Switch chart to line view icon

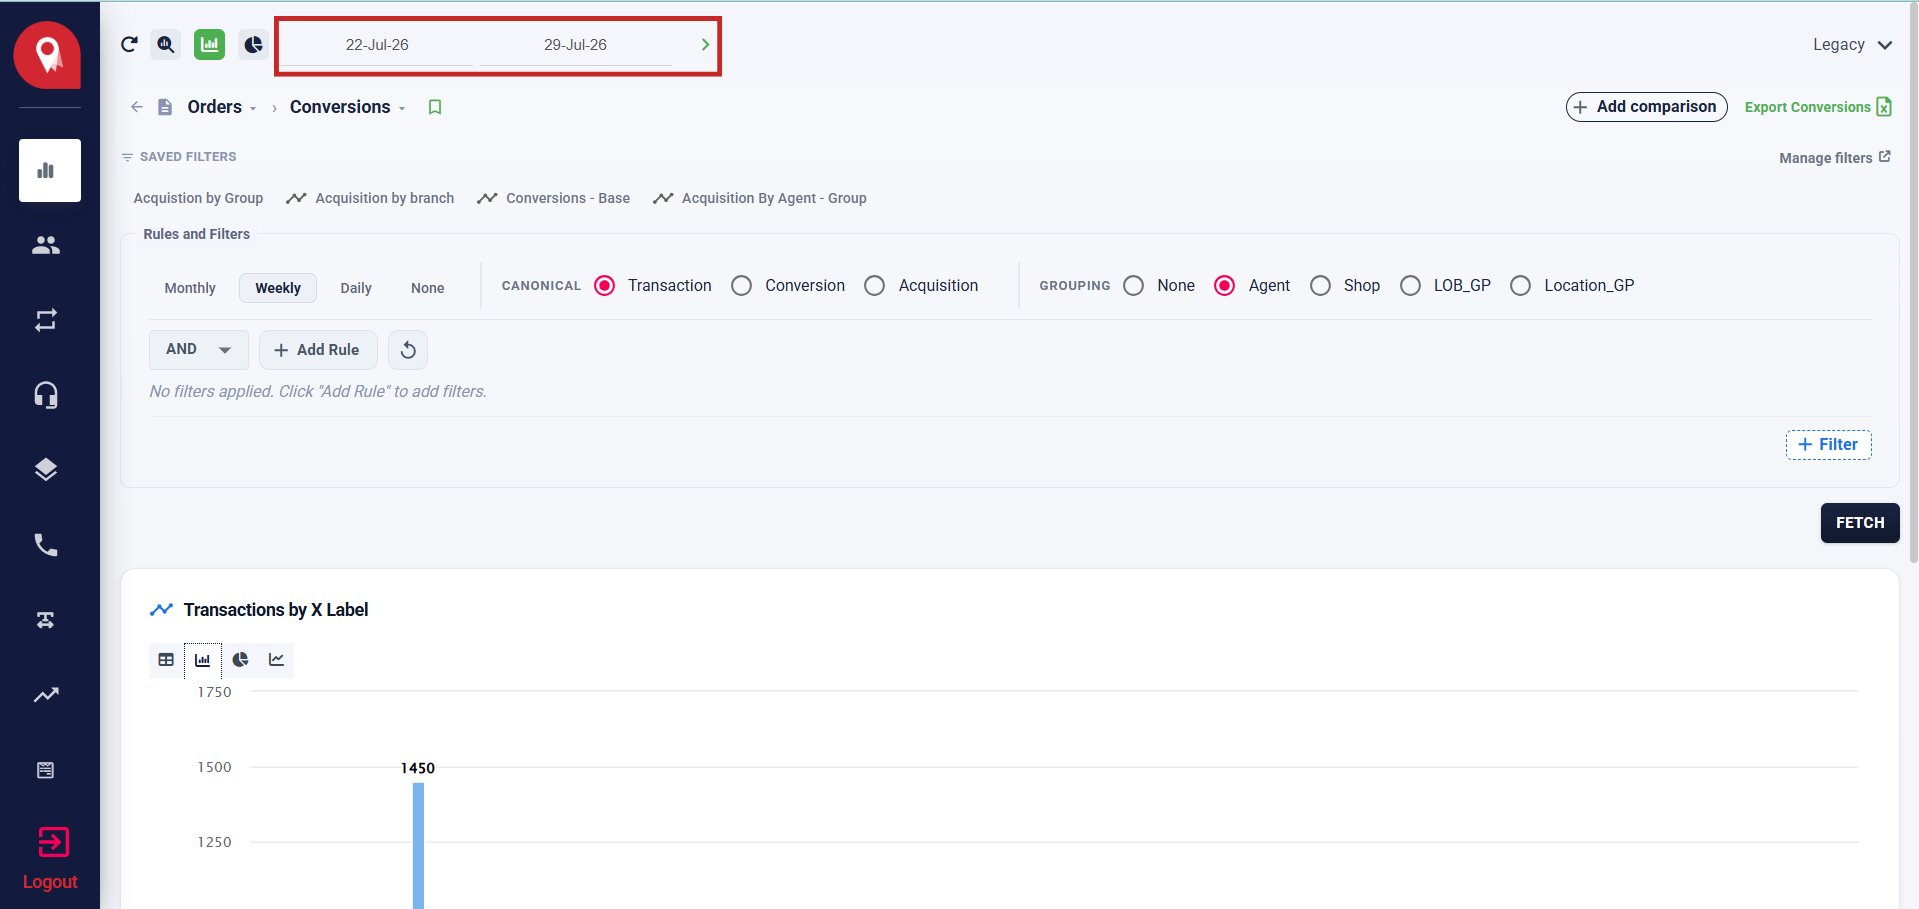click(276, 660)
